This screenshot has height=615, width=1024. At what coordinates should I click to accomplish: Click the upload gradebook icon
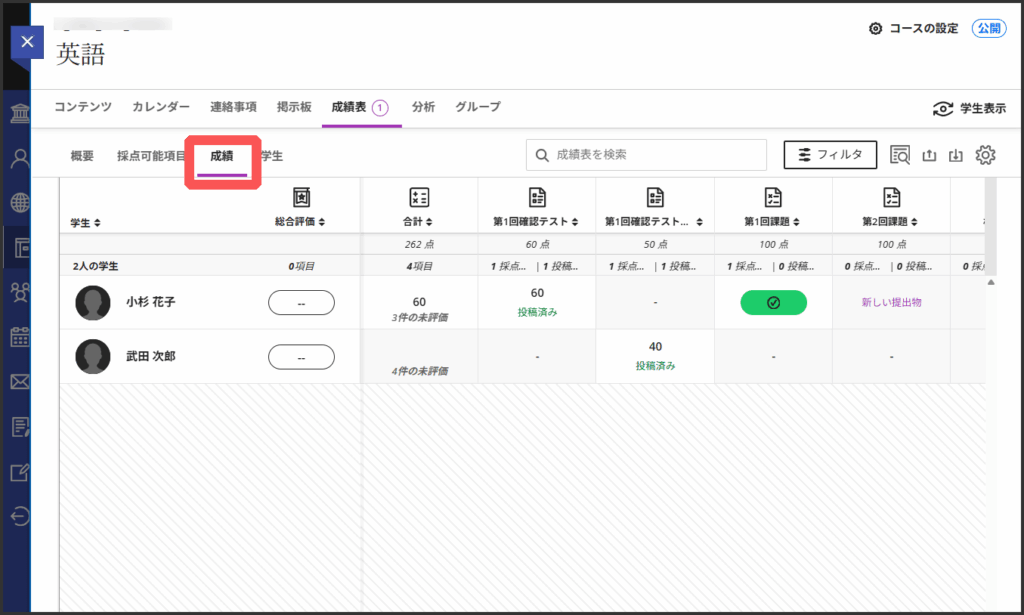pyautogui.click(x=928, y=155)
